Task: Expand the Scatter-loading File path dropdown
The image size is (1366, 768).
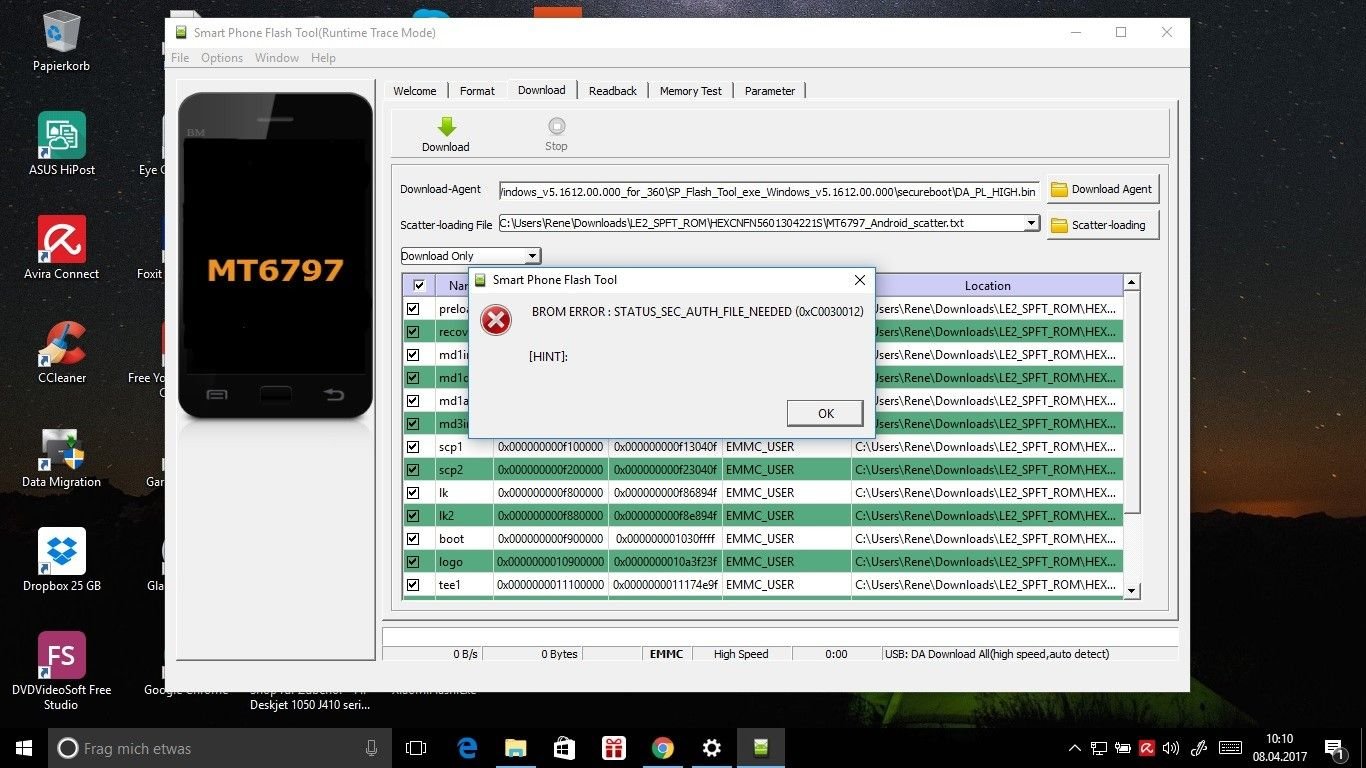Action: click(x=1032, y=223)
